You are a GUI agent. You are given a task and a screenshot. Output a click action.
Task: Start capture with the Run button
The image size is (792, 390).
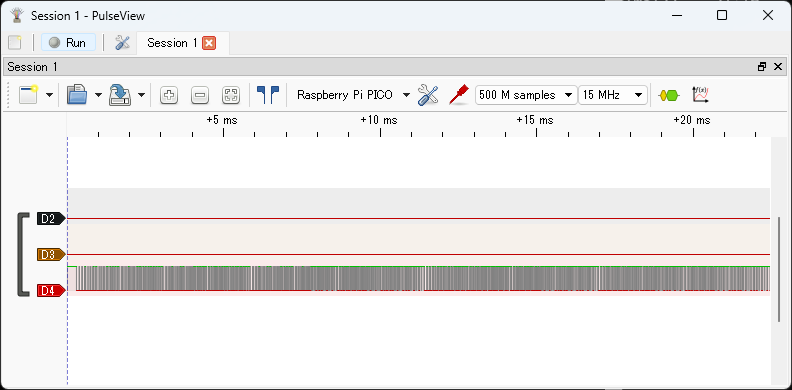[68, 43]
